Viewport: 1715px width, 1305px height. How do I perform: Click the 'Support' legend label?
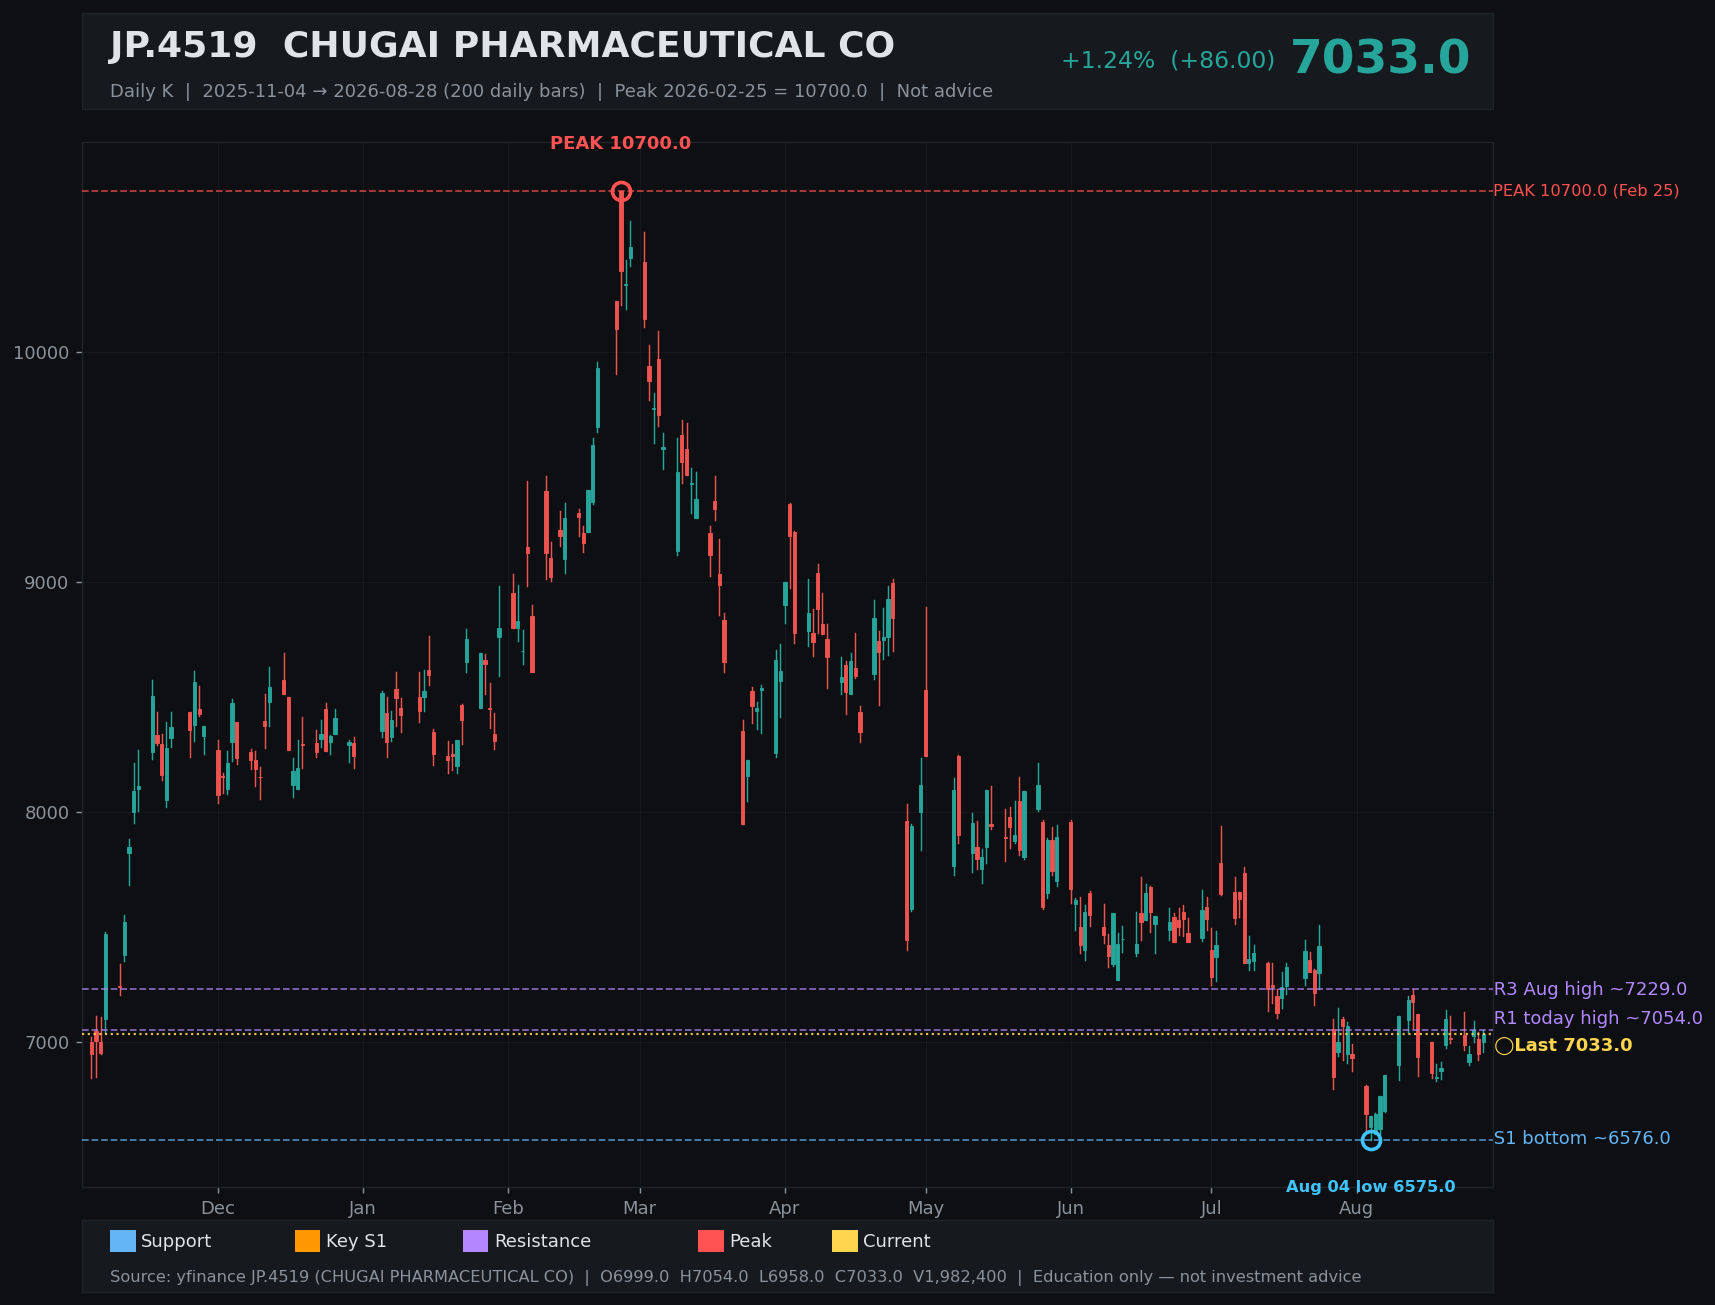(x=176, y=1241)
